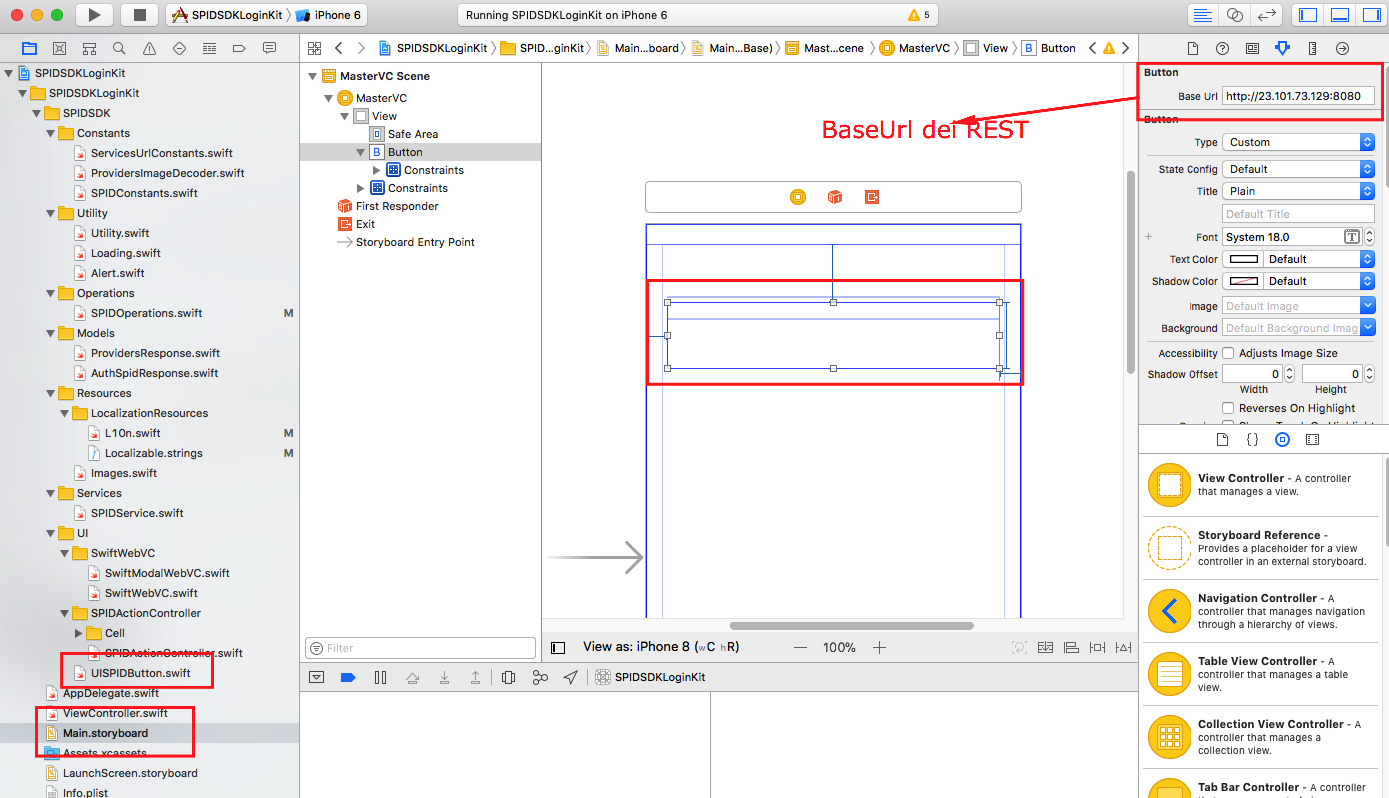1389x798 pixels.
Task: Open the Find navigator search icon
Action: pyautogui.click(x=119, y=48)
